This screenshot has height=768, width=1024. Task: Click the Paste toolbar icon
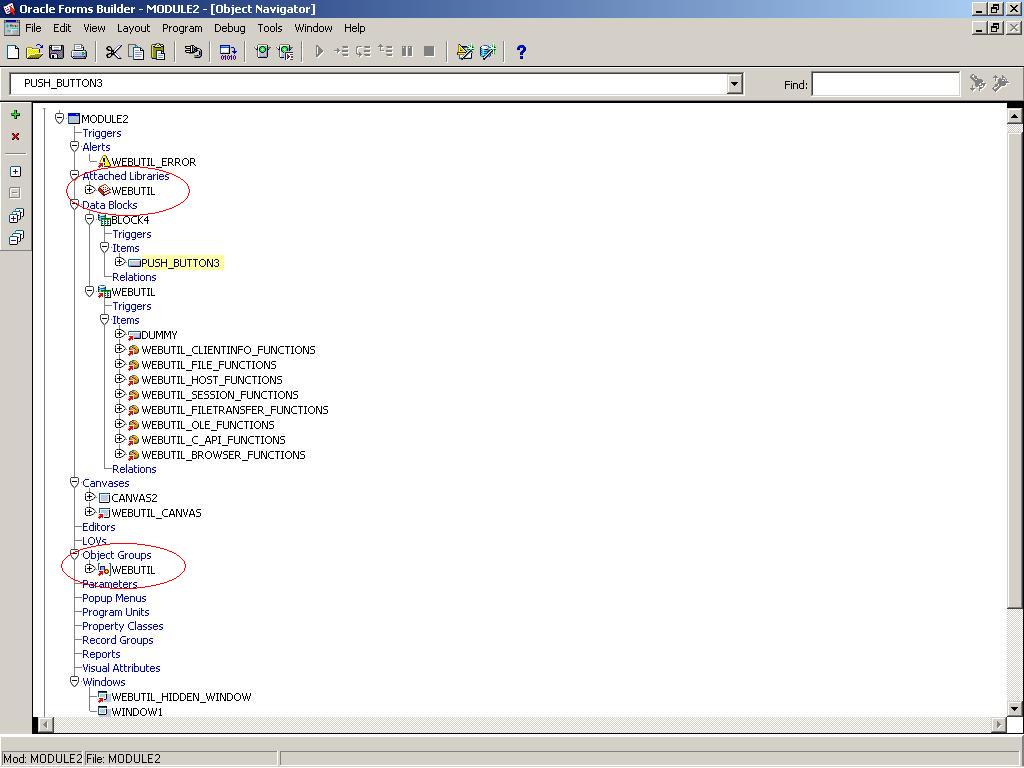coord(158,52)
